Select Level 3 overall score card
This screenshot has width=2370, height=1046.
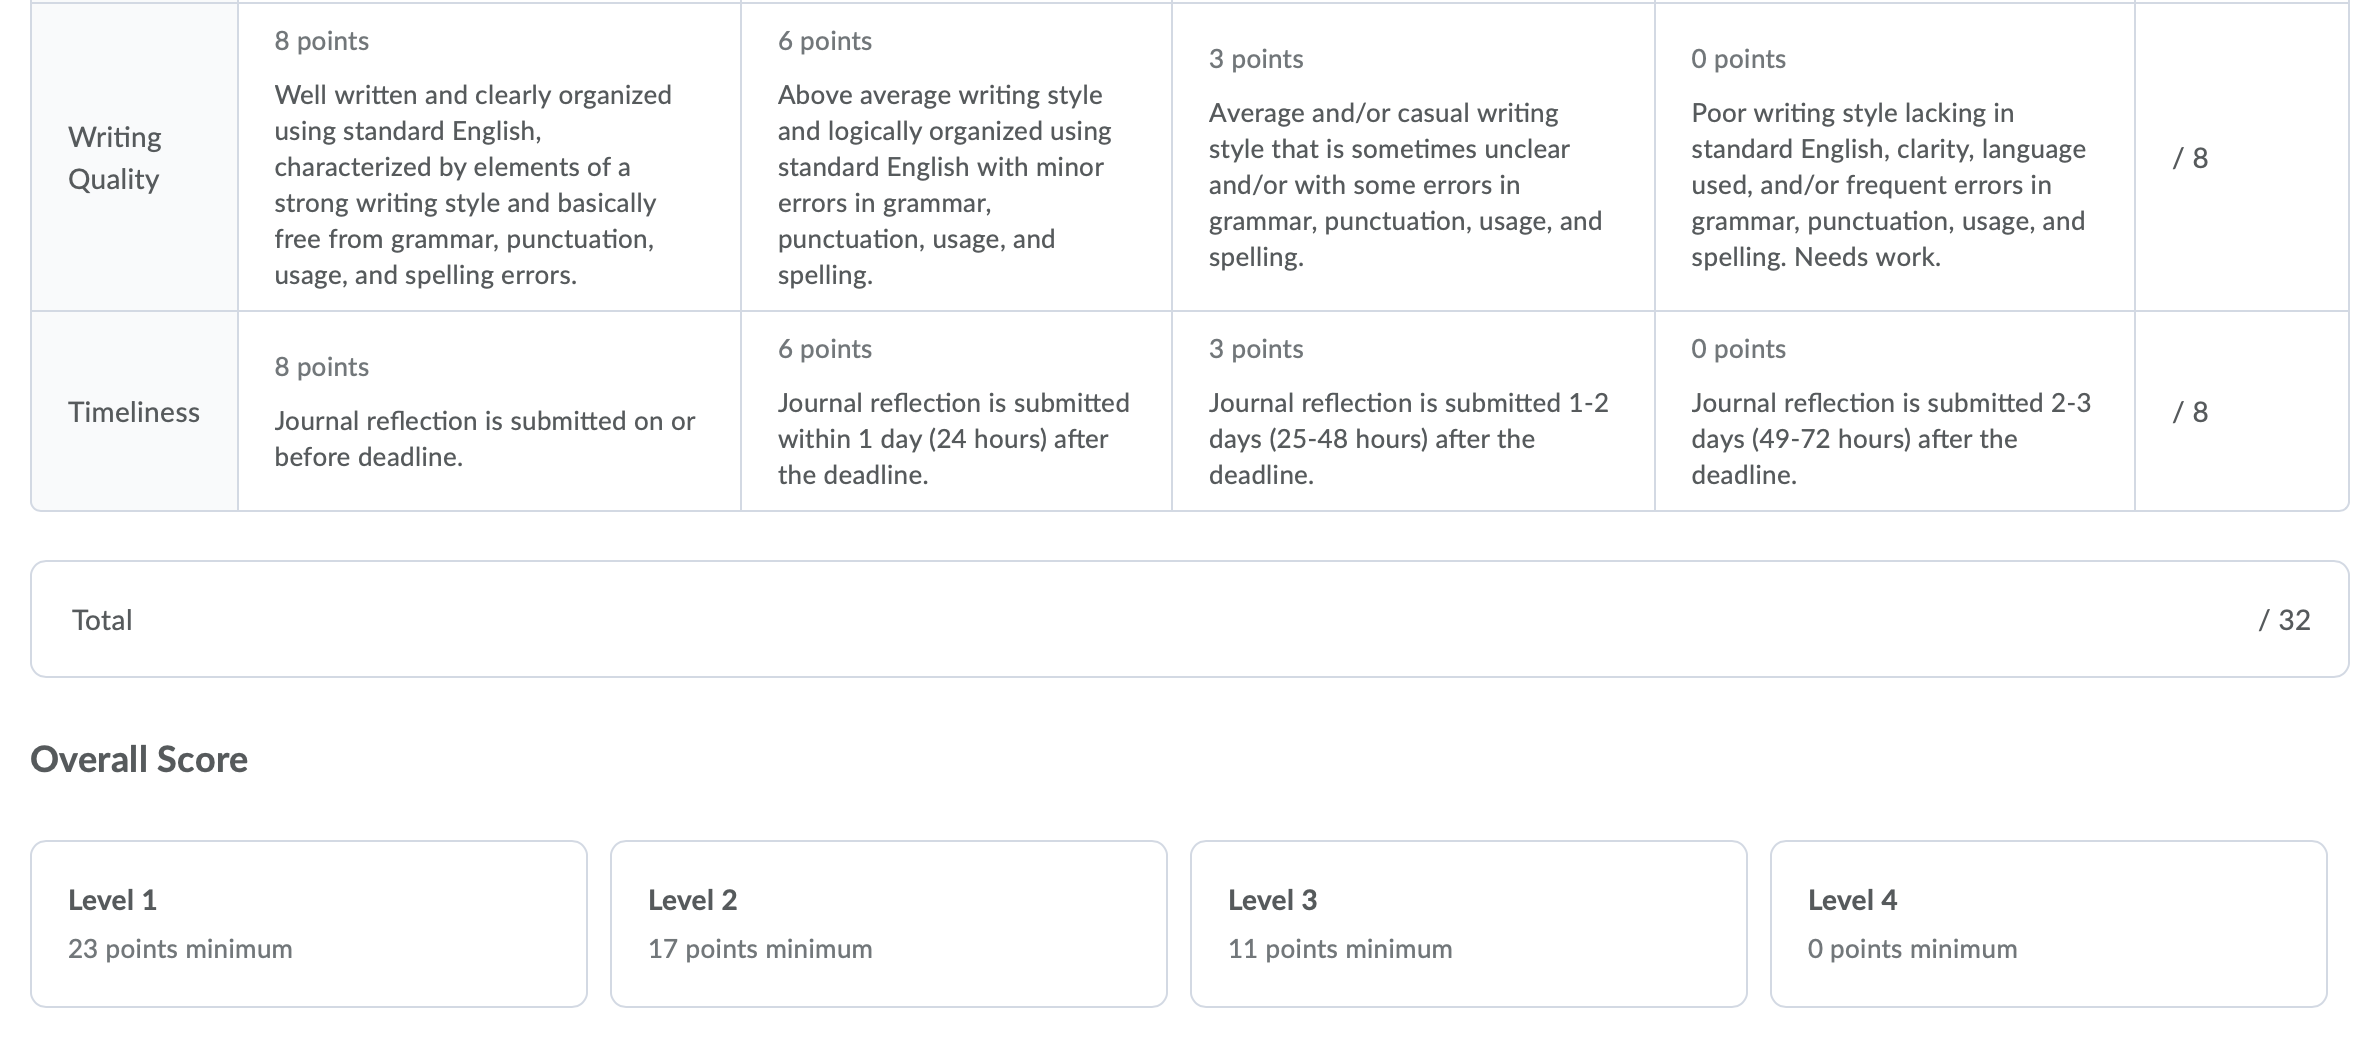1469,924
